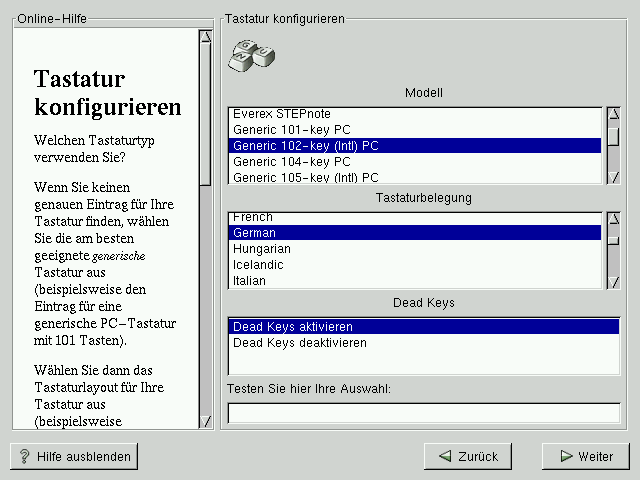
Task: Select Dead Keys aktivieren option
Action: (x=292, y=327)
